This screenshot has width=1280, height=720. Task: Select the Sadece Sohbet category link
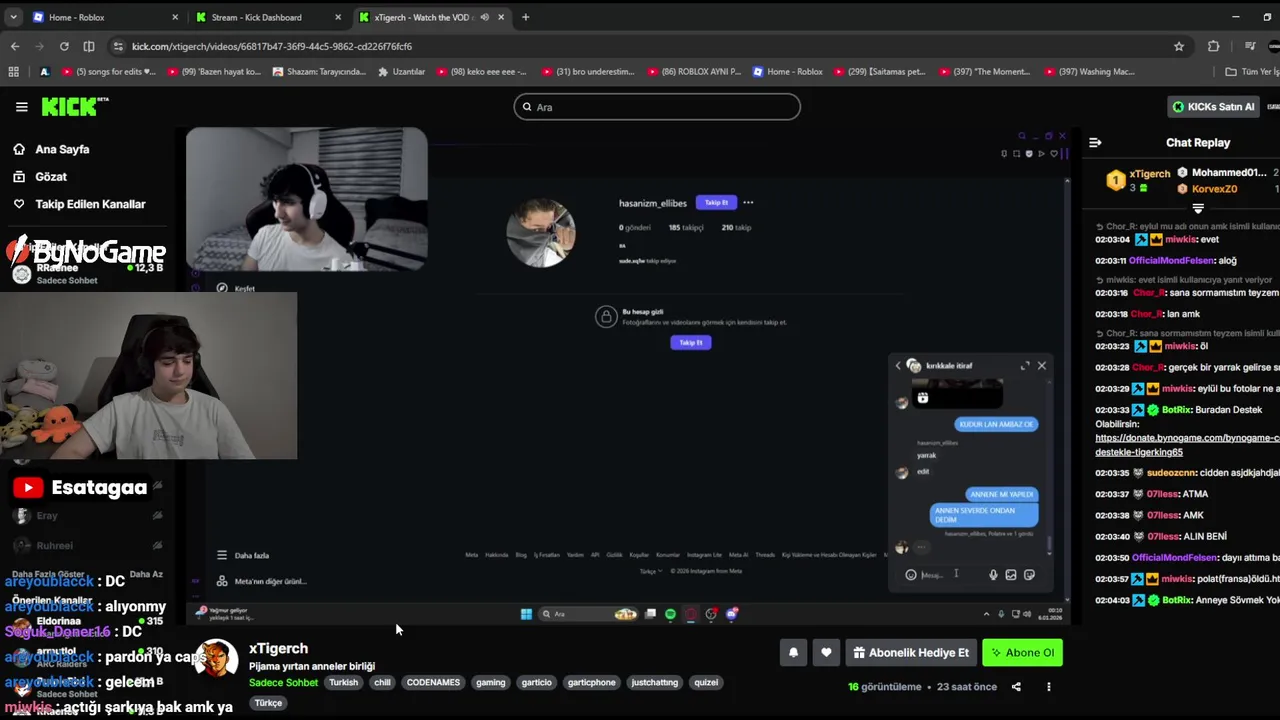[283, 683]
